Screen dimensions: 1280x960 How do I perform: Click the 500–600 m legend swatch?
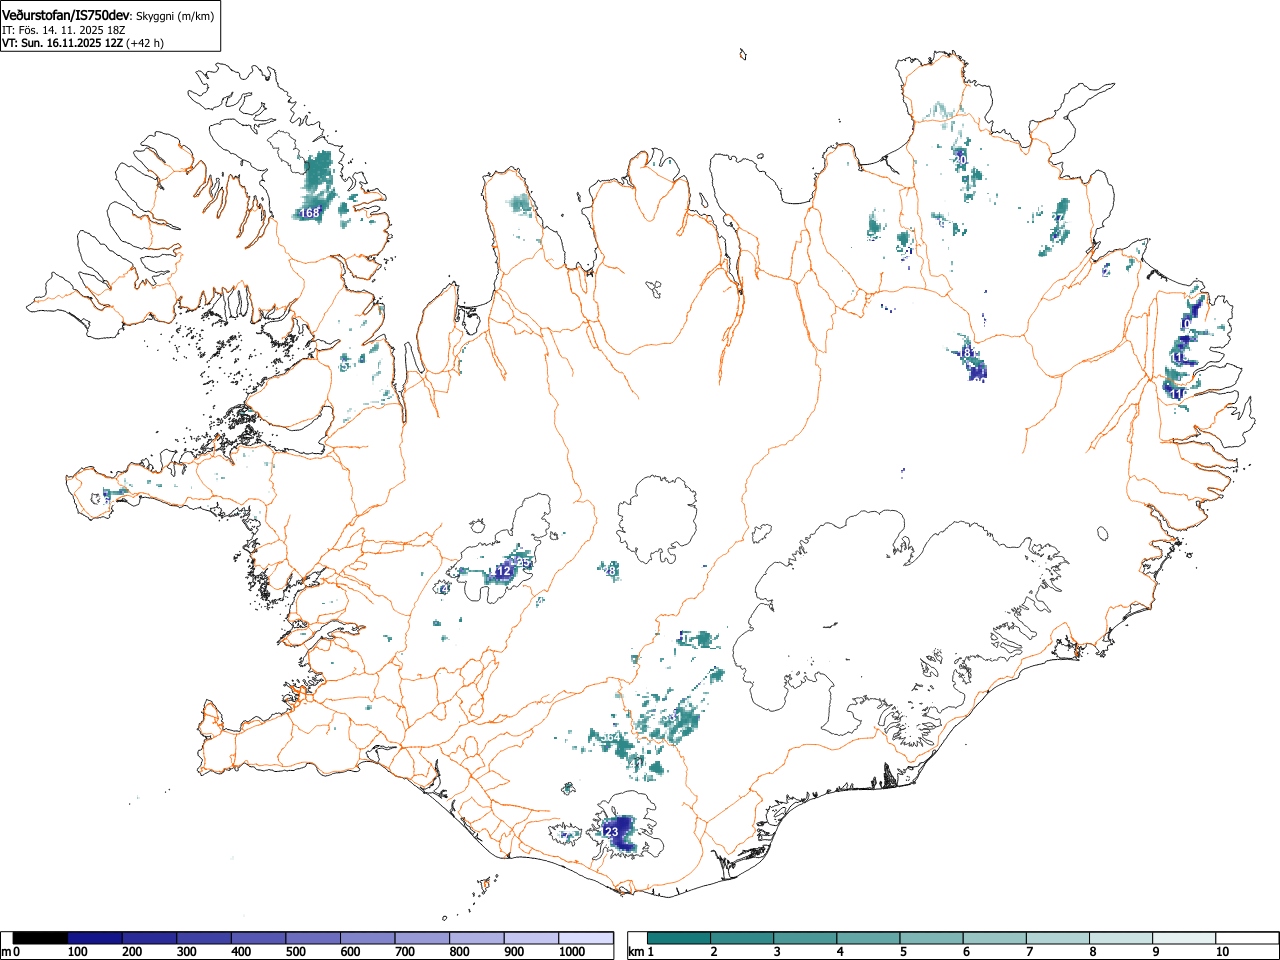click(313, 938)
